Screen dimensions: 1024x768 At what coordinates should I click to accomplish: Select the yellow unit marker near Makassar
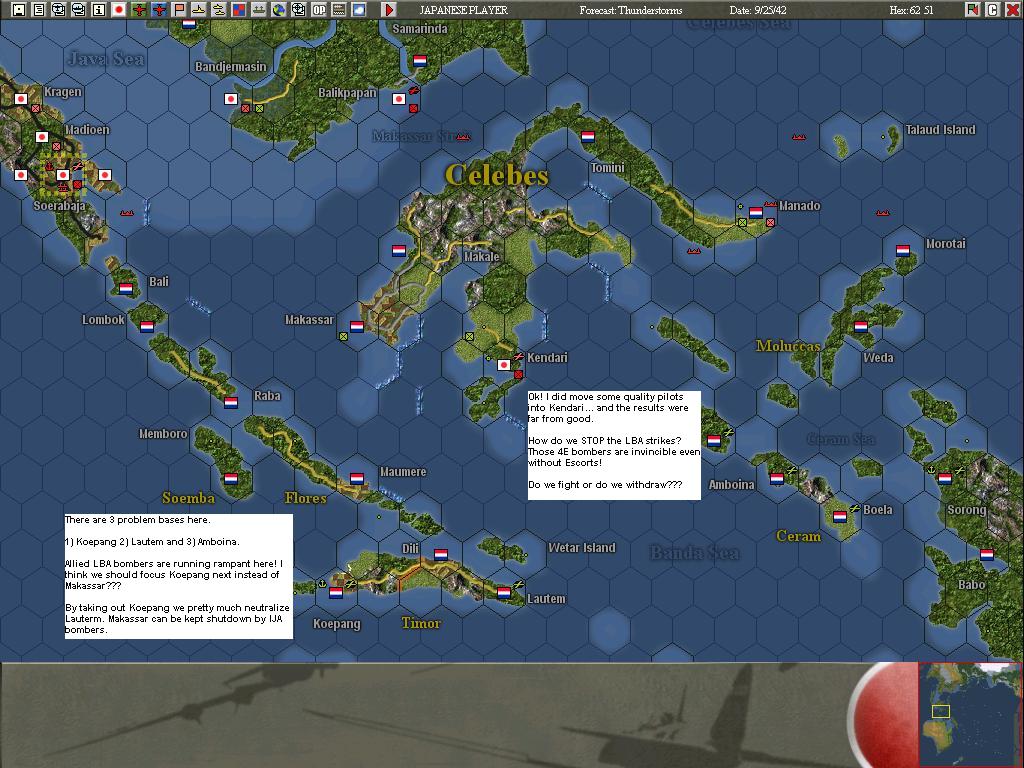click(x=343, y=336)
